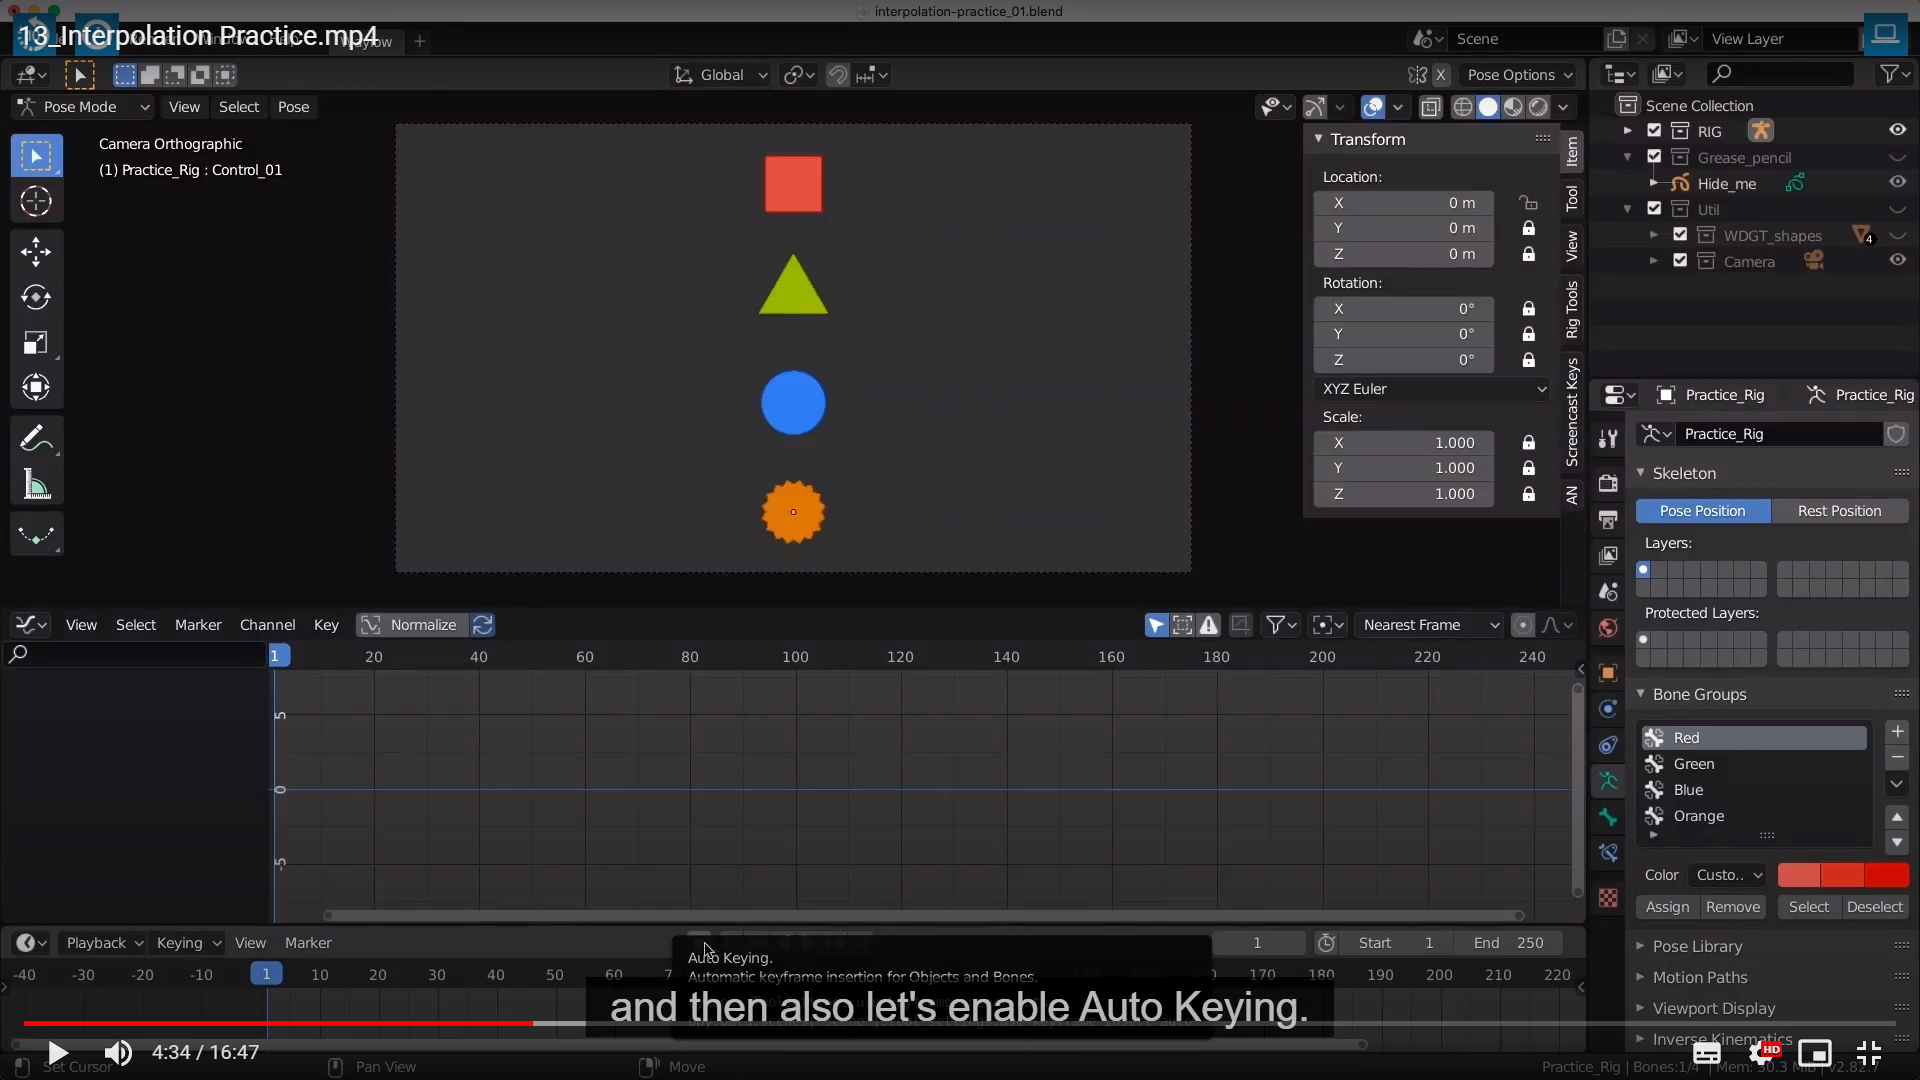
Task: Select the Scale tool in the toolbar
Action: 36,343
